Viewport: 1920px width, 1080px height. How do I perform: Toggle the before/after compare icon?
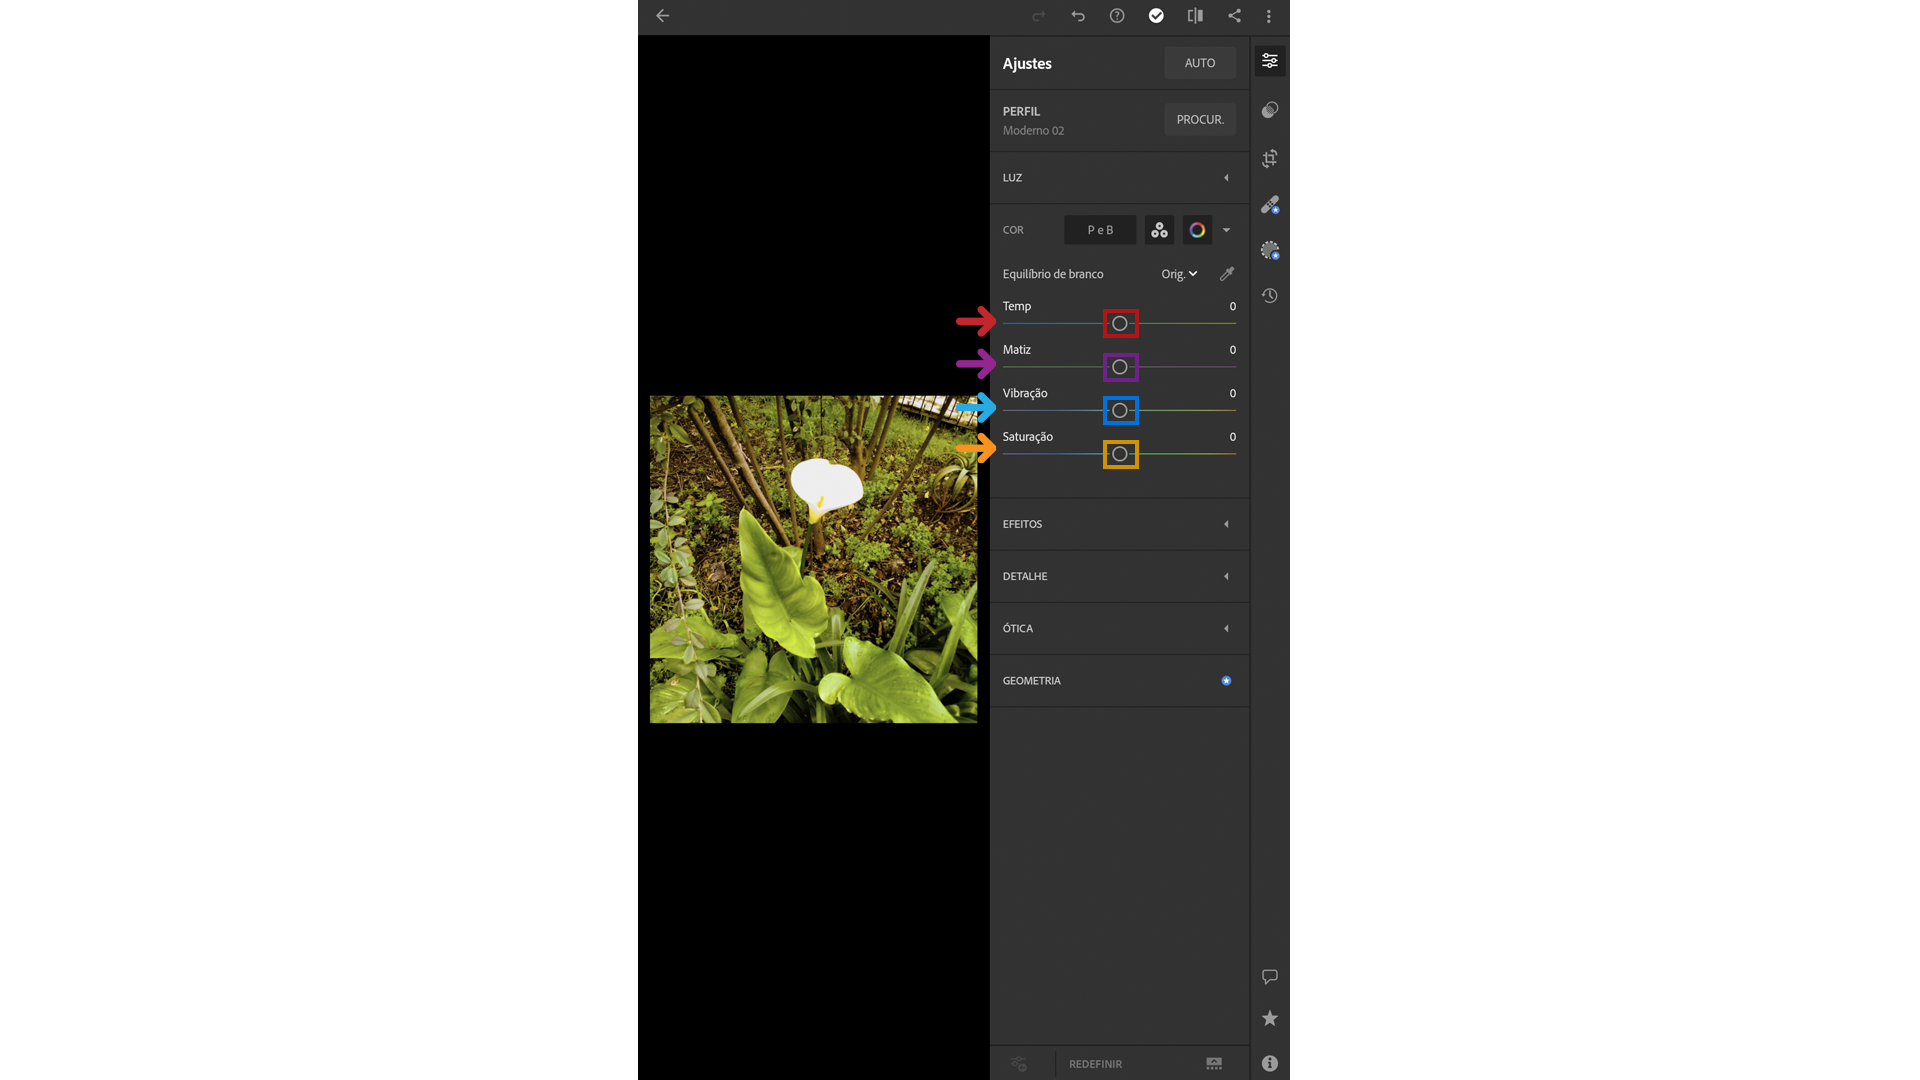[1195, 16]
